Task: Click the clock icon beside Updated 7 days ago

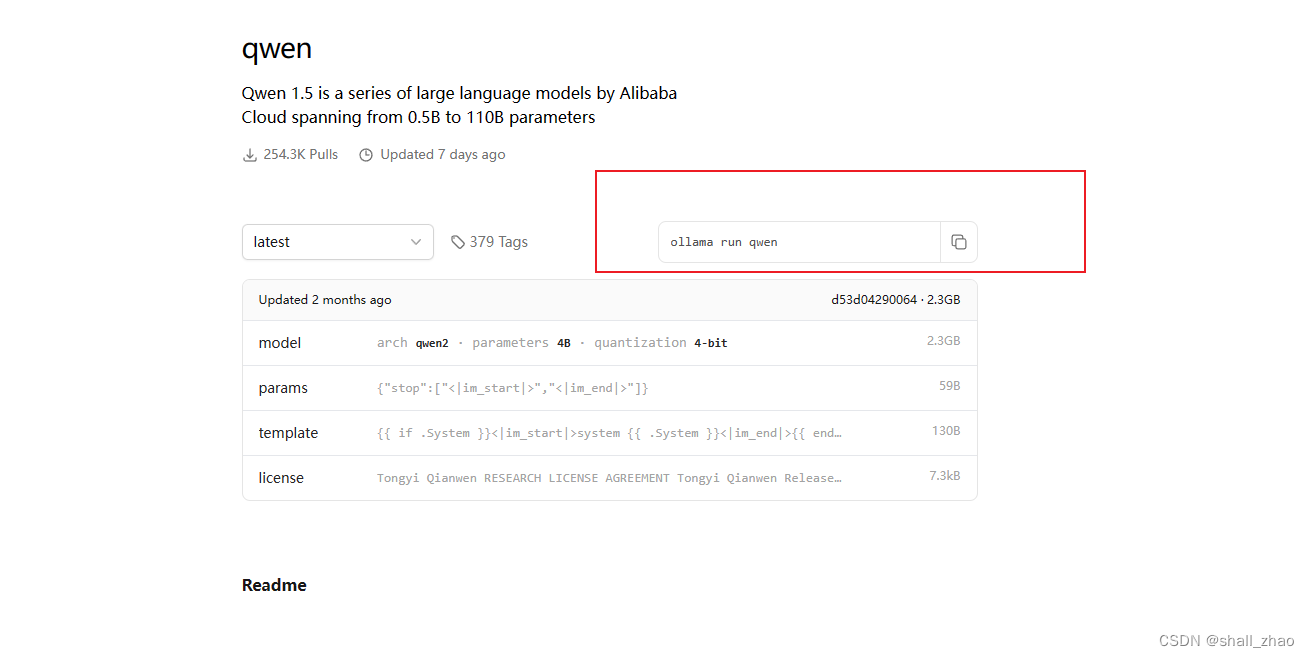Action: click(366, 155)
